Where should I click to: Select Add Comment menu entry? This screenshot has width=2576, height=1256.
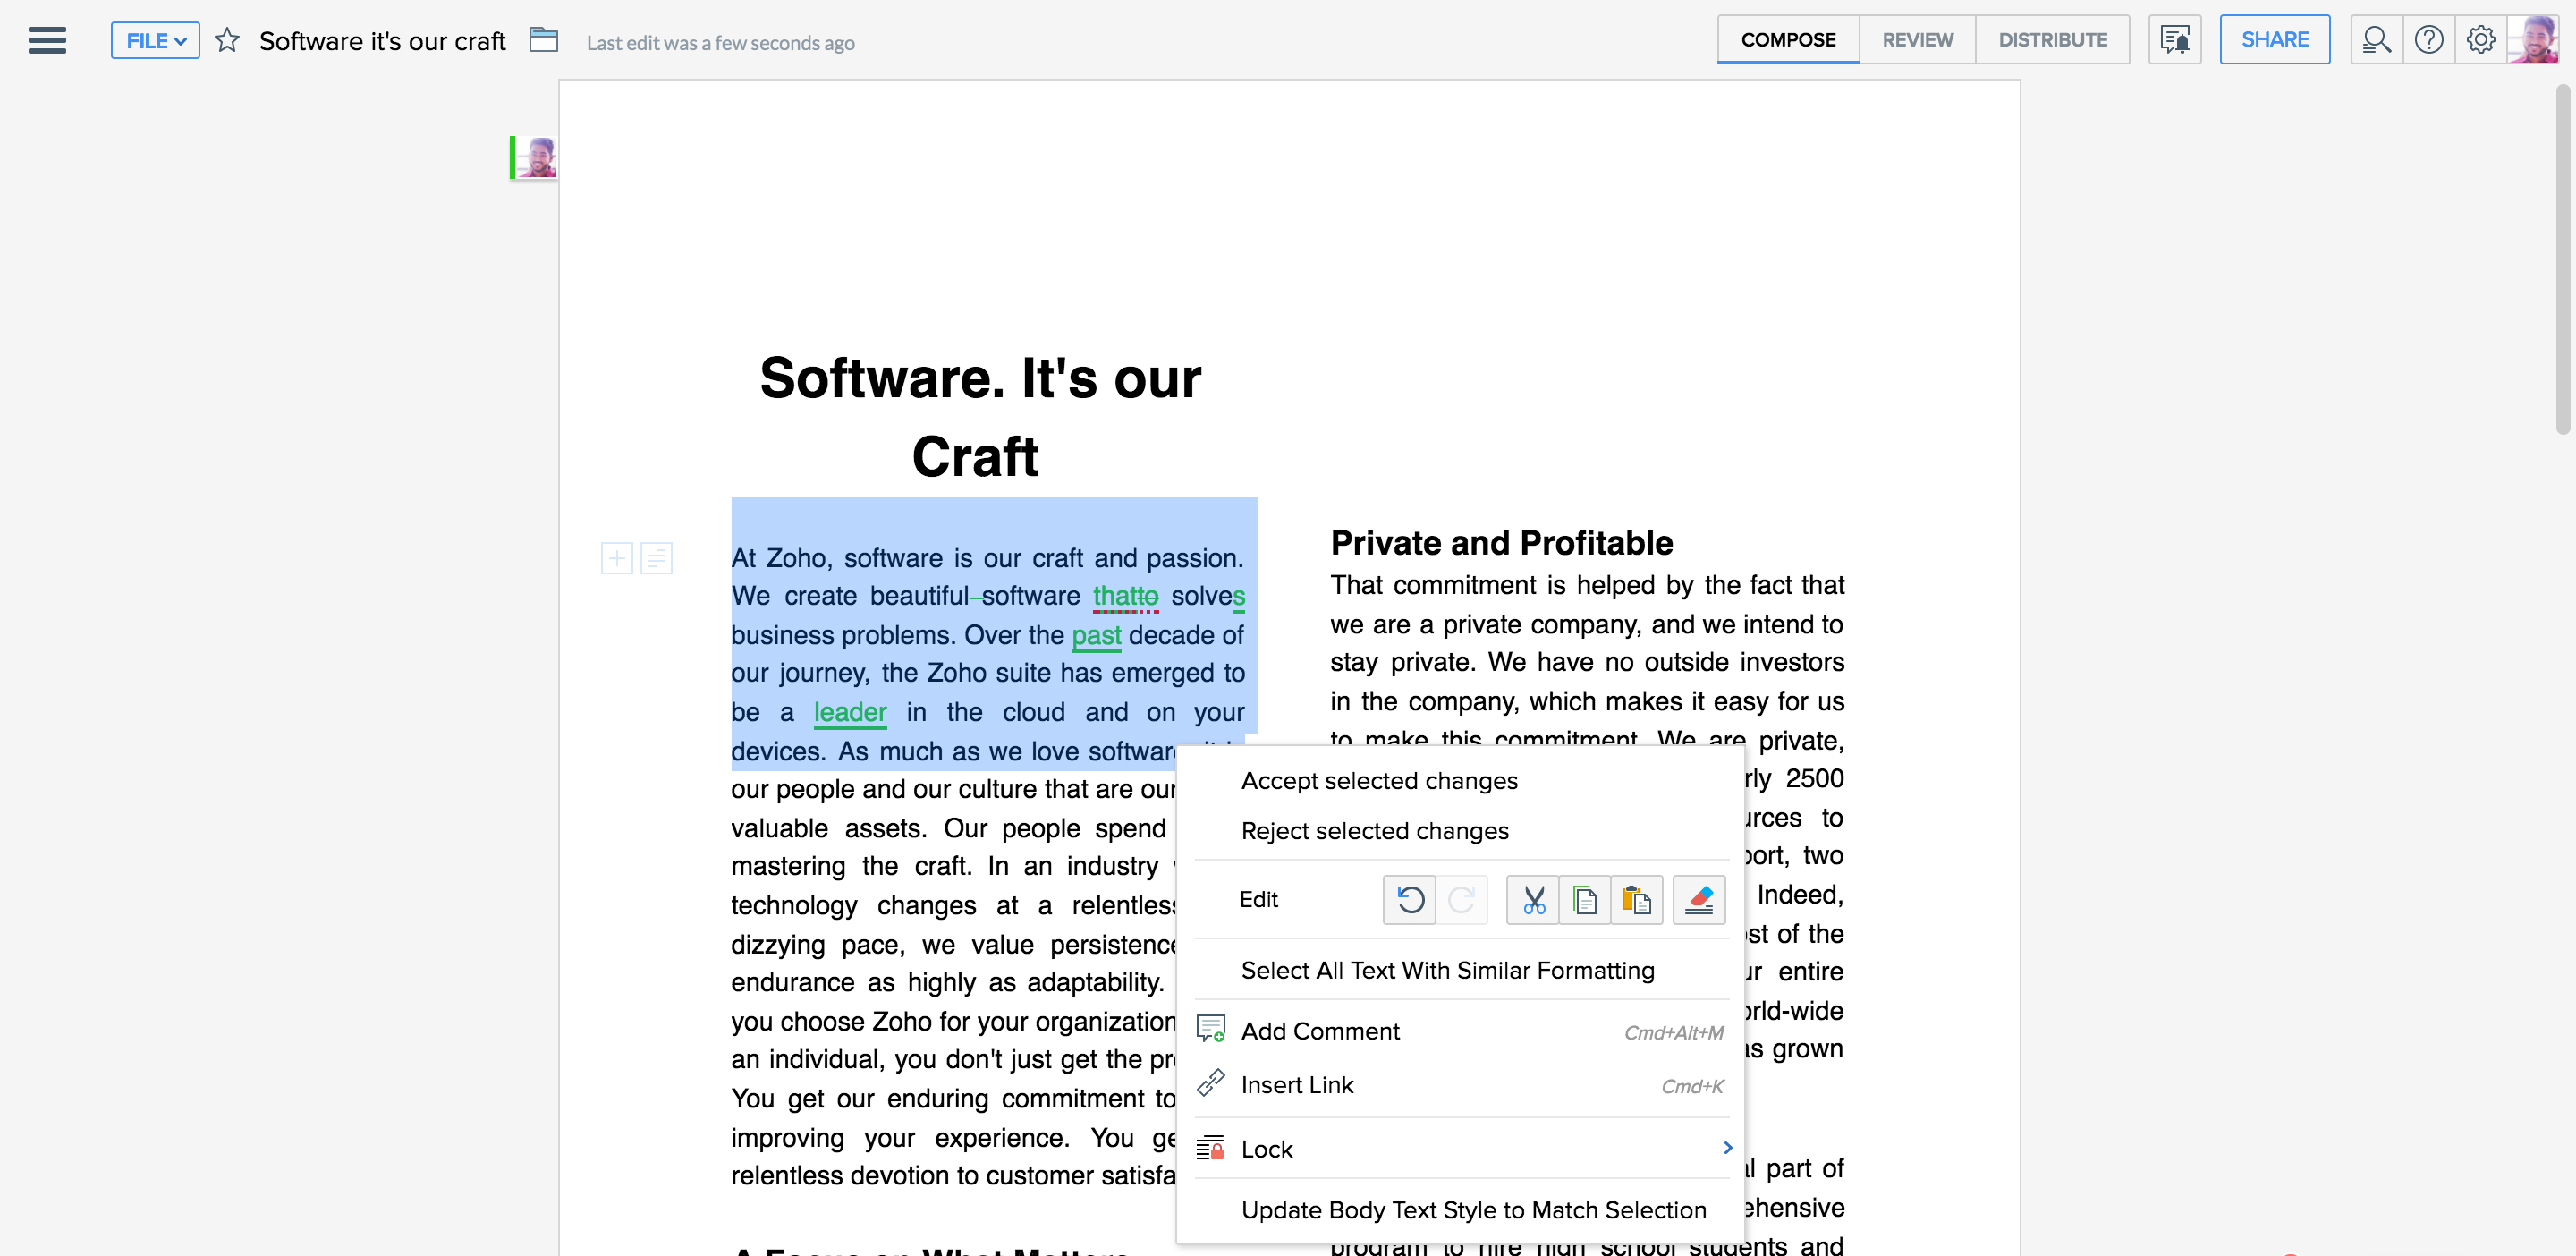coord(1320,1031)
